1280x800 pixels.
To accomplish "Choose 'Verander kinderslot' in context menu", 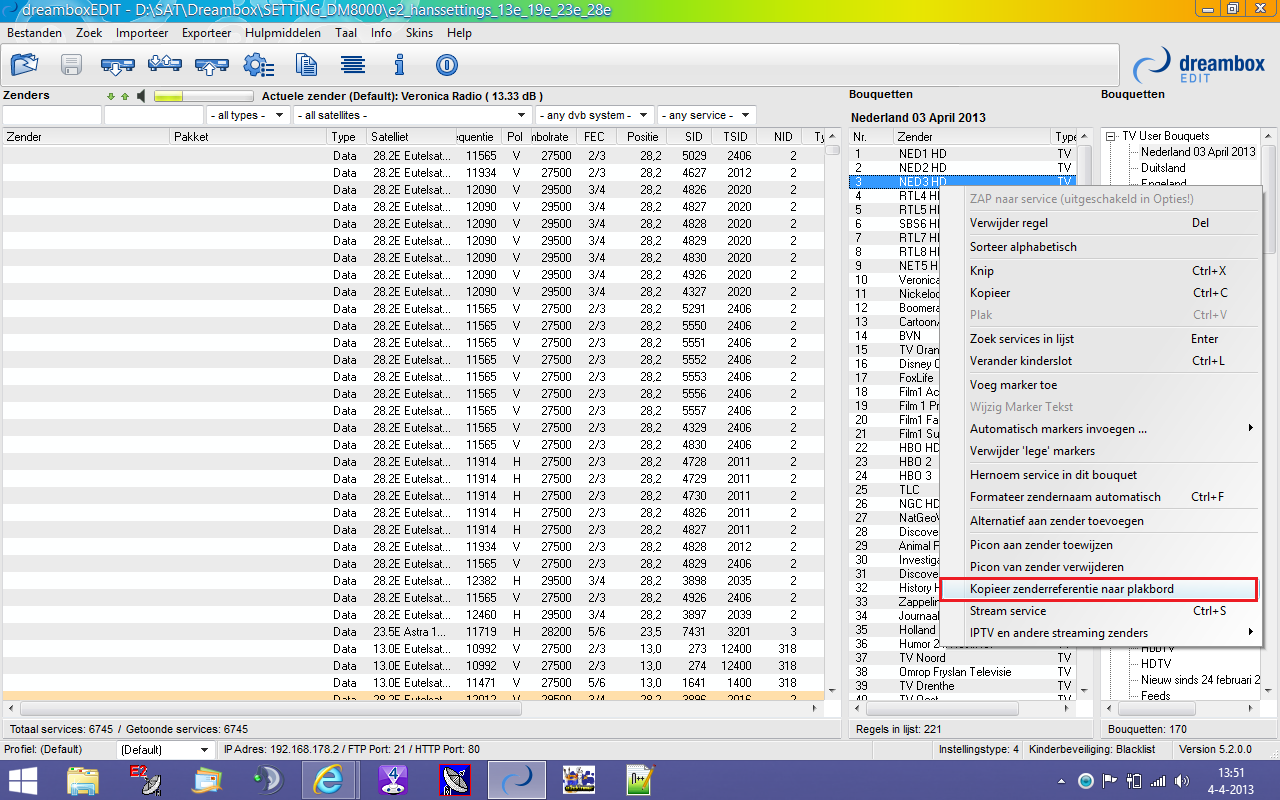I will coord(1100,361).
